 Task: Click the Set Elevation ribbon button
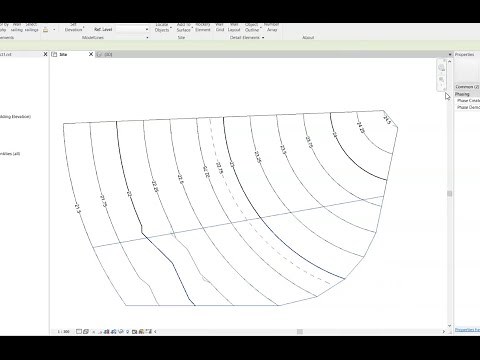click(74, 27)
